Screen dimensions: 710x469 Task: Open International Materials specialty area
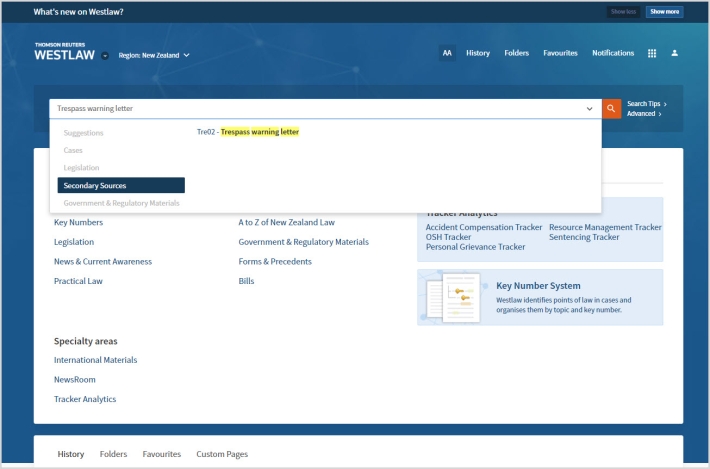(96, 360)
